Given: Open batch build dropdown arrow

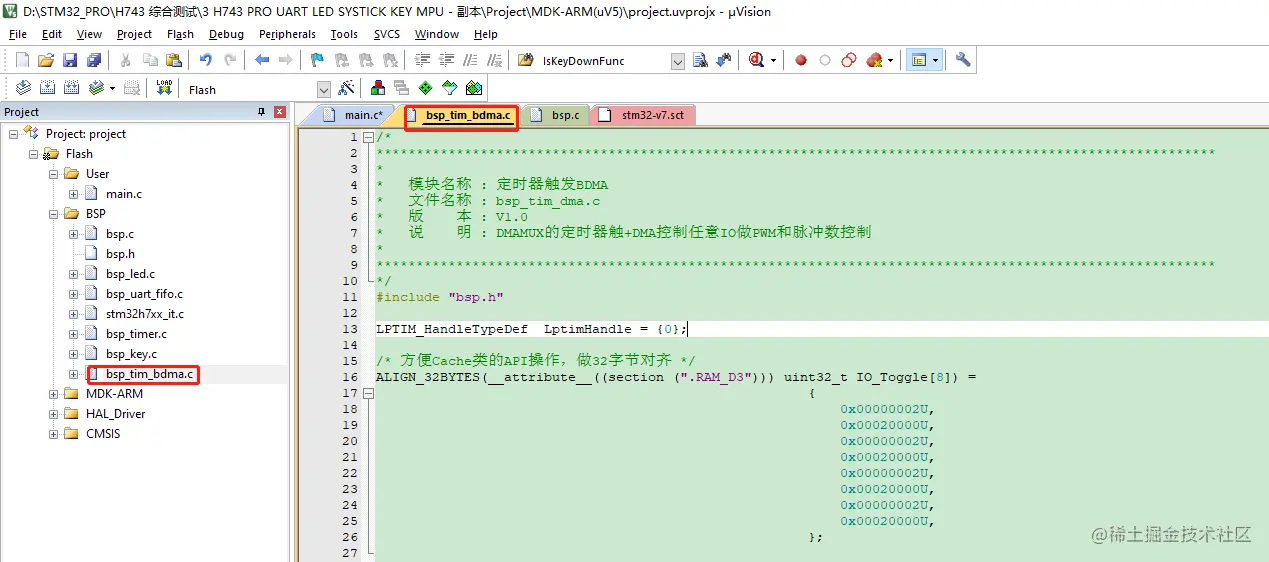Looking at the screenshot, I should [x=112, y=88].
